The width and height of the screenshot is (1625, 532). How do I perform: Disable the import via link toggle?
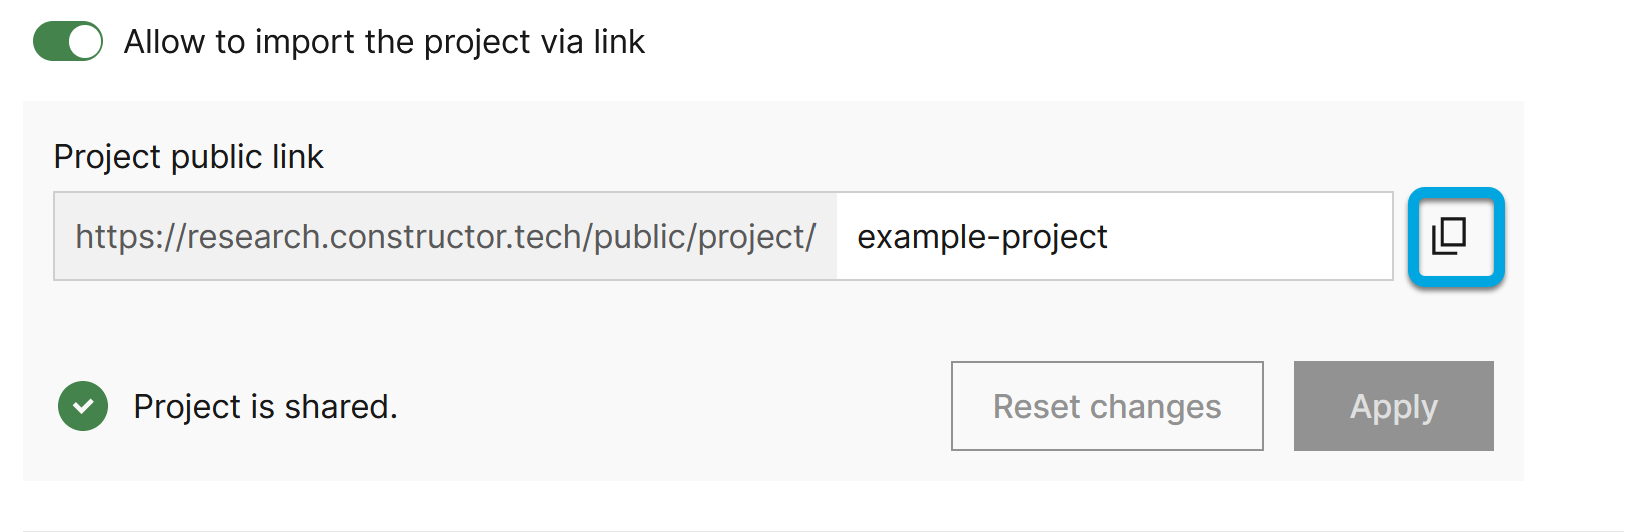(x=68, y=42)
